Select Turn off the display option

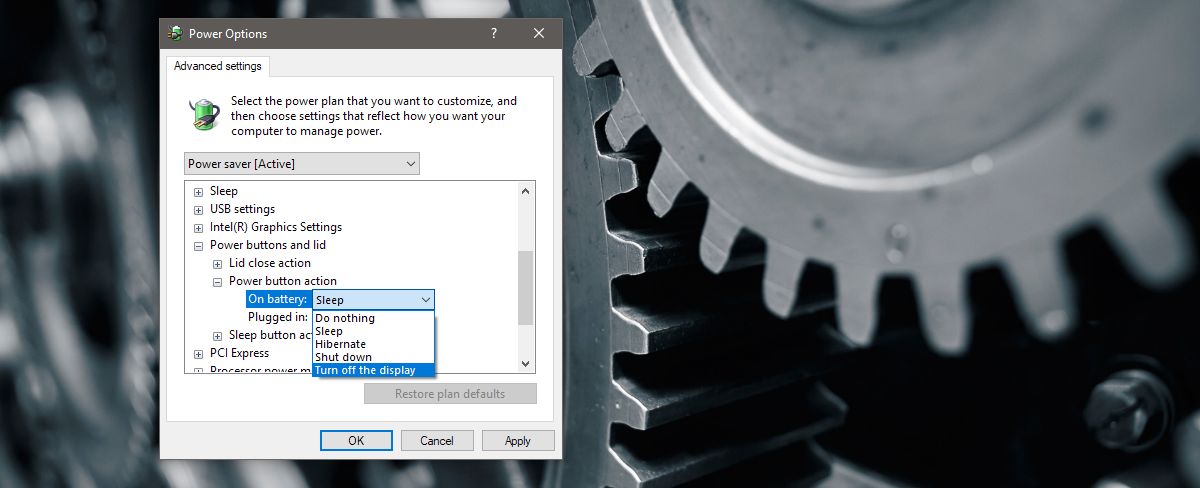[373, 370]
